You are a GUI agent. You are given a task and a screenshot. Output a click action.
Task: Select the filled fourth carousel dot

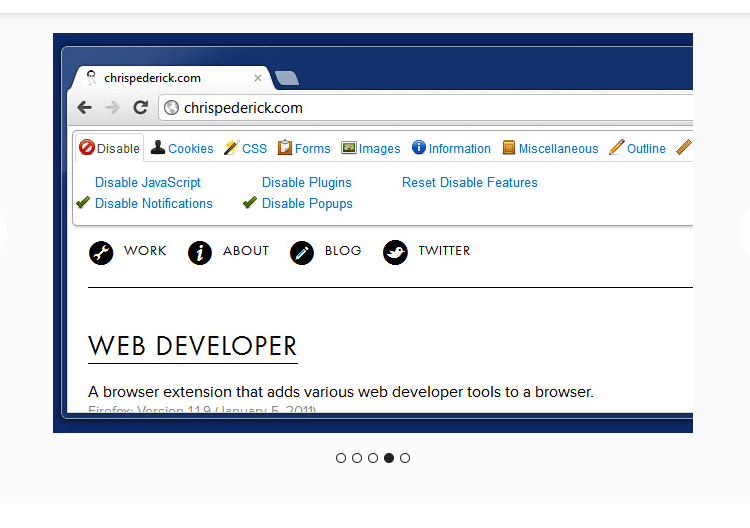389,458
